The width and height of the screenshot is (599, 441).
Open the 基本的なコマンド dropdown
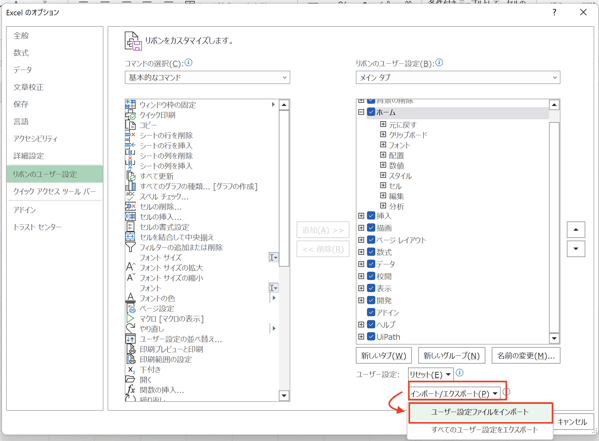pos(207,78)
